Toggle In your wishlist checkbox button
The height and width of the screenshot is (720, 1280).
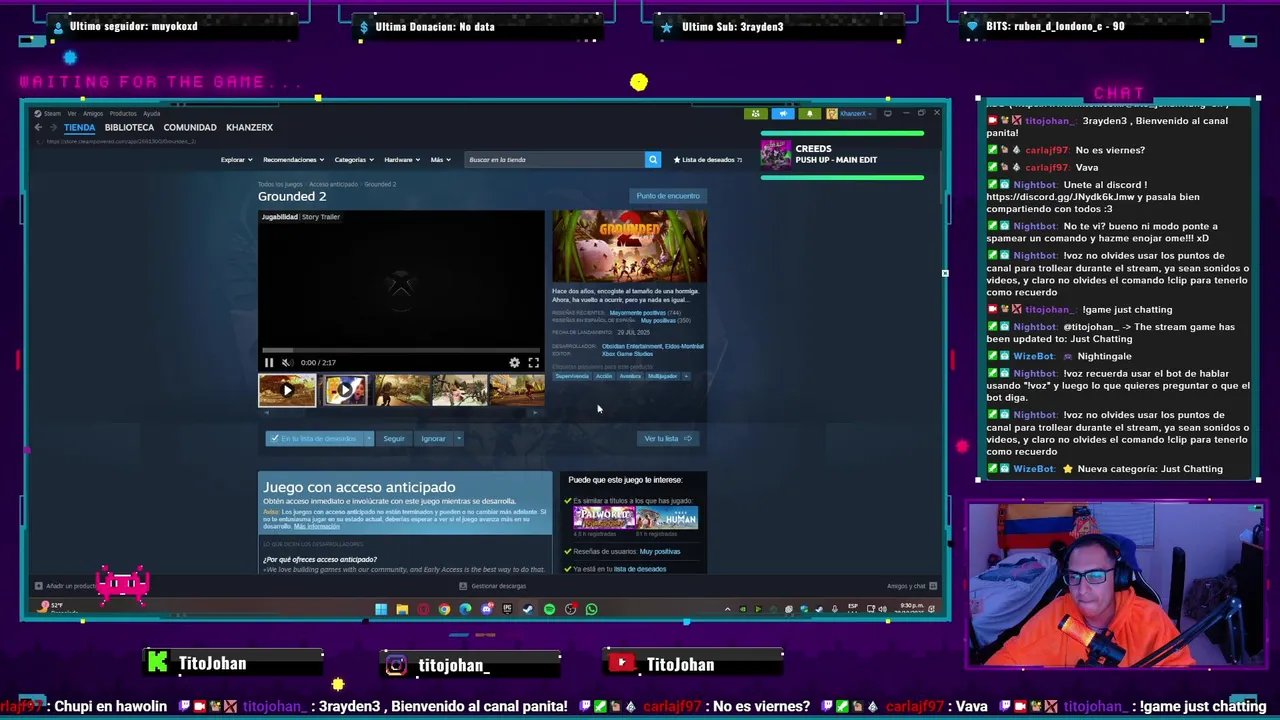[315, 438]
